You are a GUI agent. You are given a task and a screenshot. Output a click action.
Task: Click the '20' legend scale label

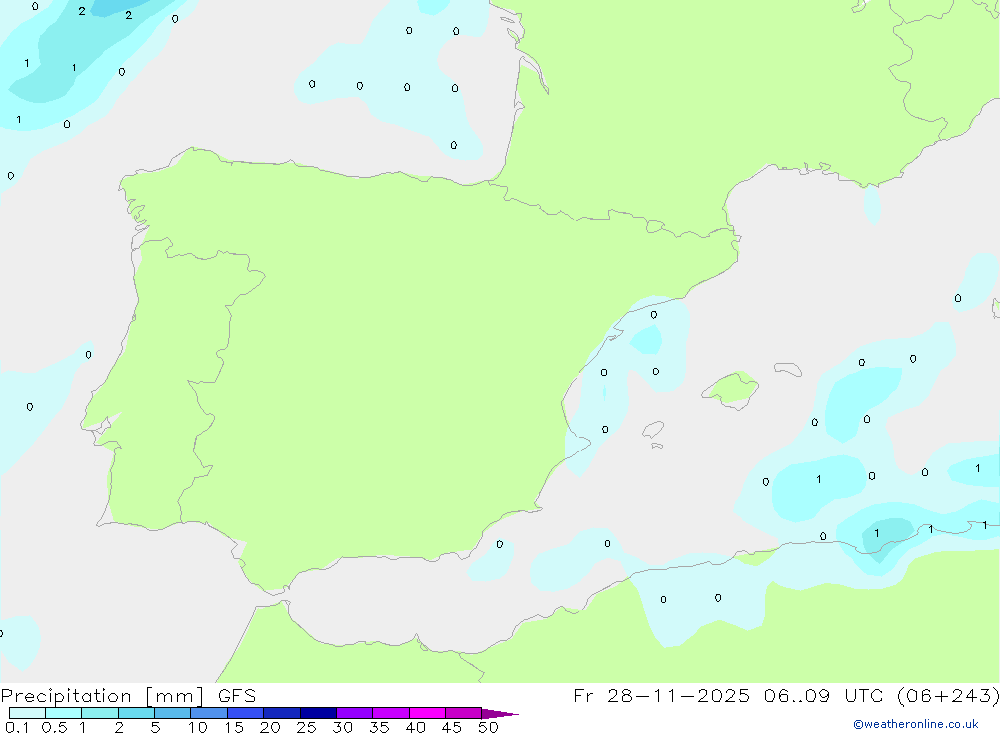click(270, 727)
